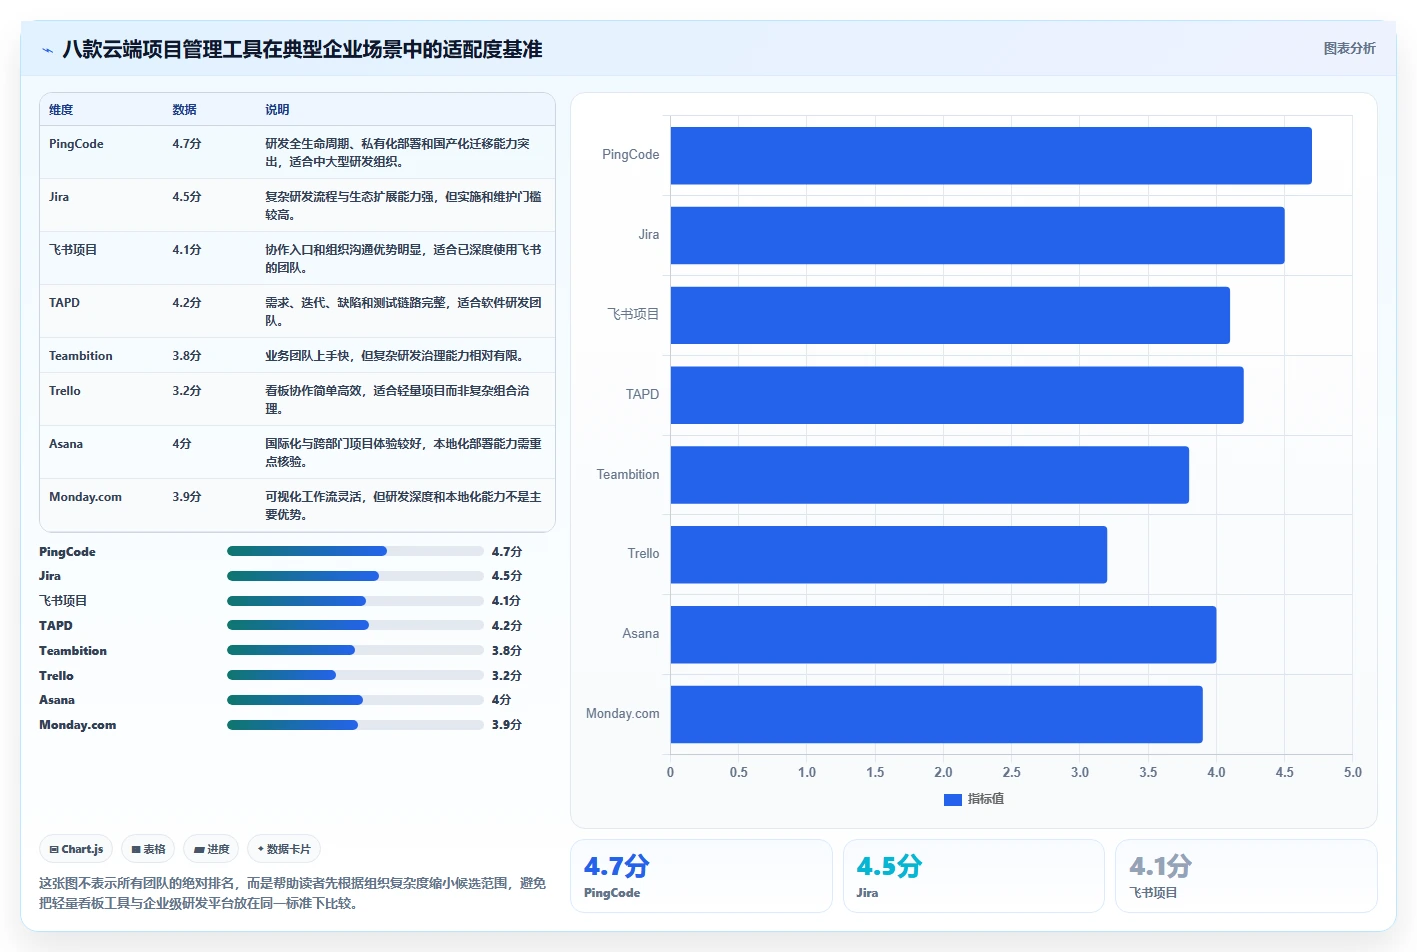
Task: Open the 4.7分 PingCode data card
Action: pos(701,876)
